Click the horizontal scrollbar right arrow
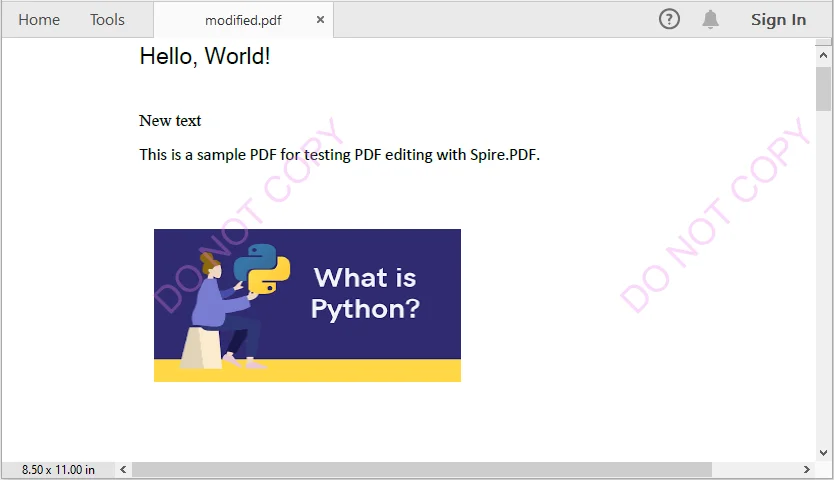 (x=806, y=469)
